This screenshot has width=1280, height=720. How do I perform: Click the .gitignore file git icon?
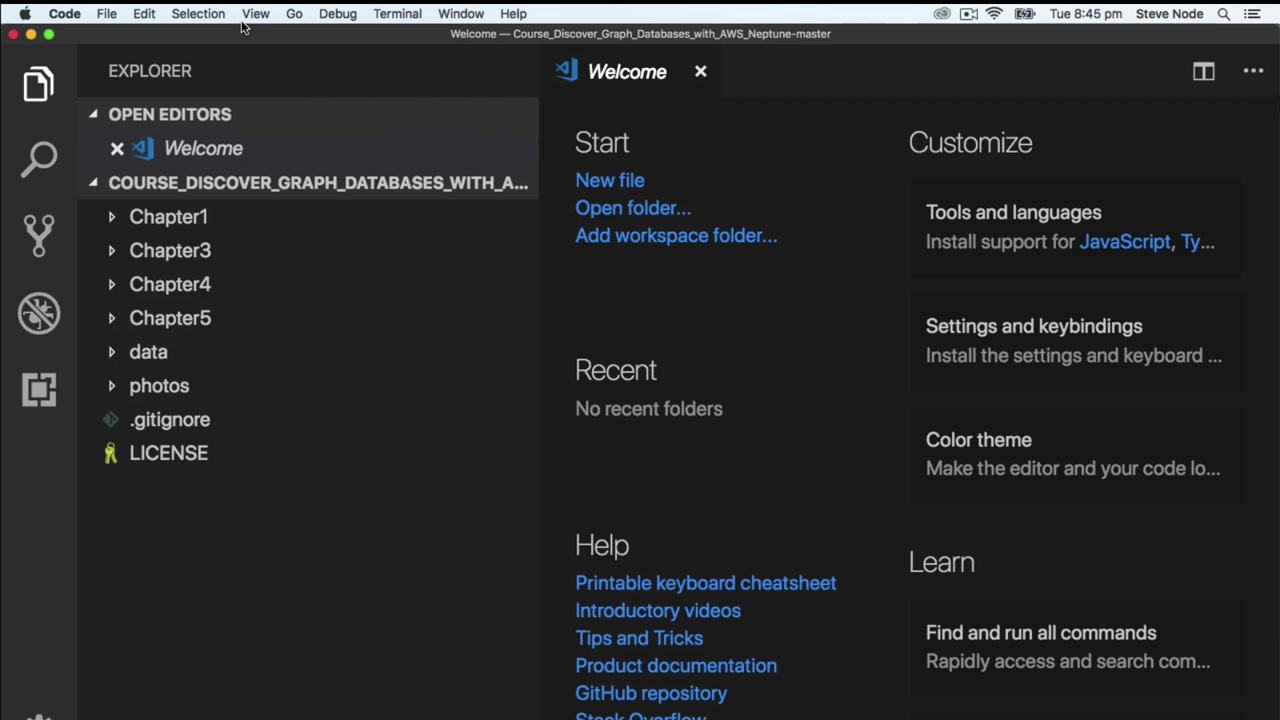110,420
